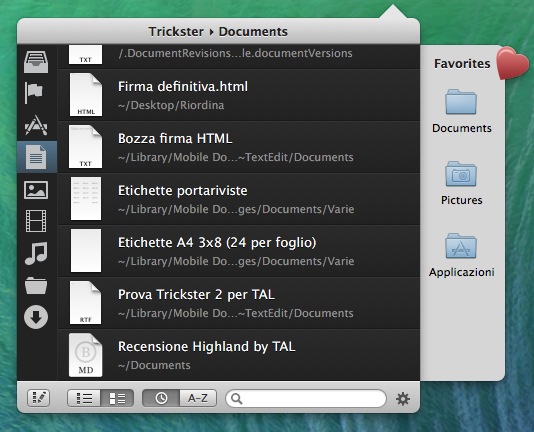Open the settings gear menu
534x432 pixels.
point(403,399)
